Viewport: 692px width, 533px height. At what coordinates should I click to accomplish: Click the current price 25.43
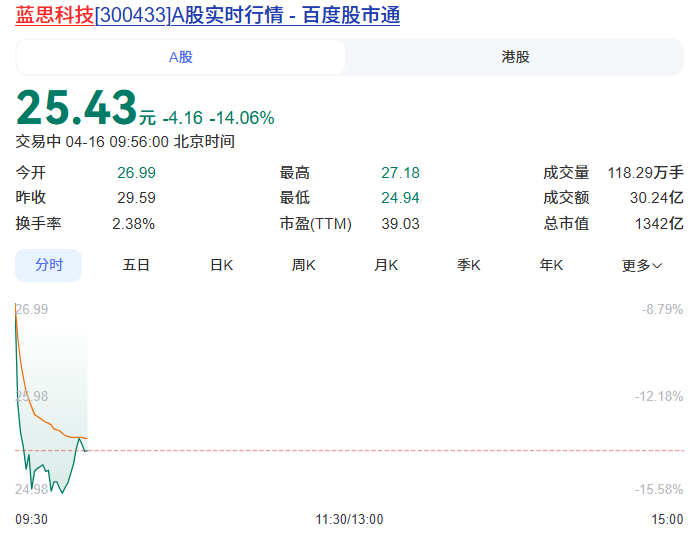[76, 108]
